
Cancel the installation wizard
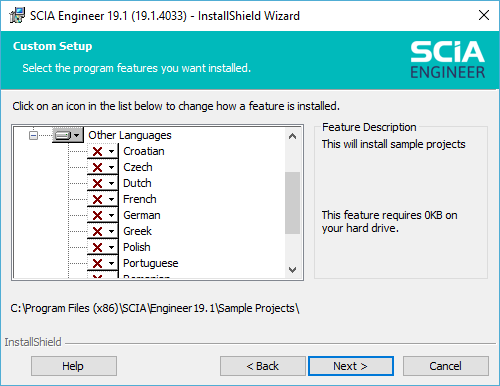(x=446, y=366)
